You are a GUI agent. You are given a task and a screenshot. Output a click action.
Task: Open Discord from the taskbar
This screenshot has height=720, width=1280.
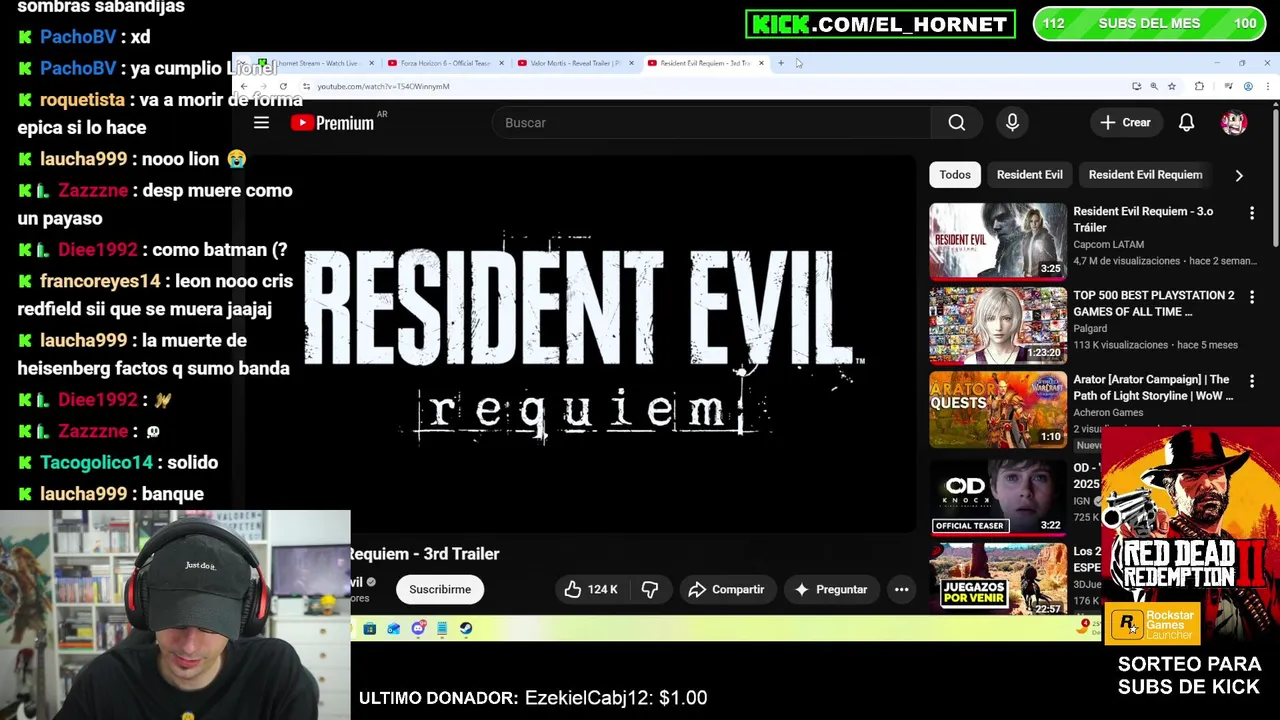pos(418,629)
